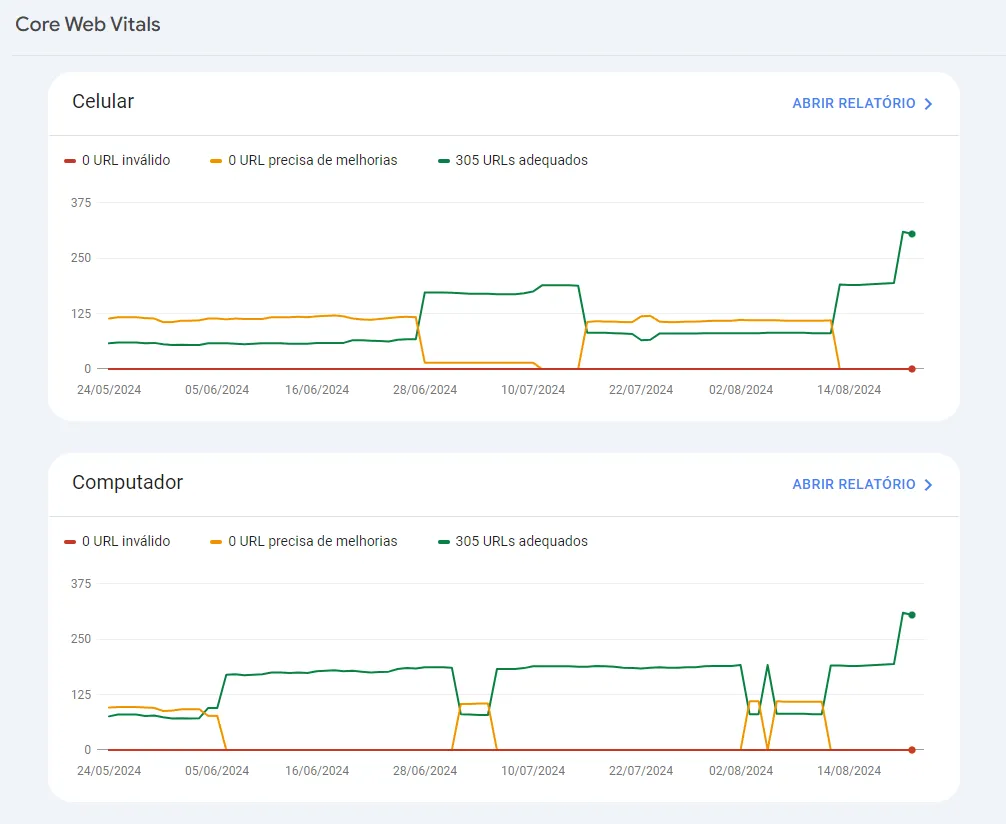The image size is (1006, 824).
Task: Click red endpoint dot on the Celular chart
Action: (x=912, y=369)
